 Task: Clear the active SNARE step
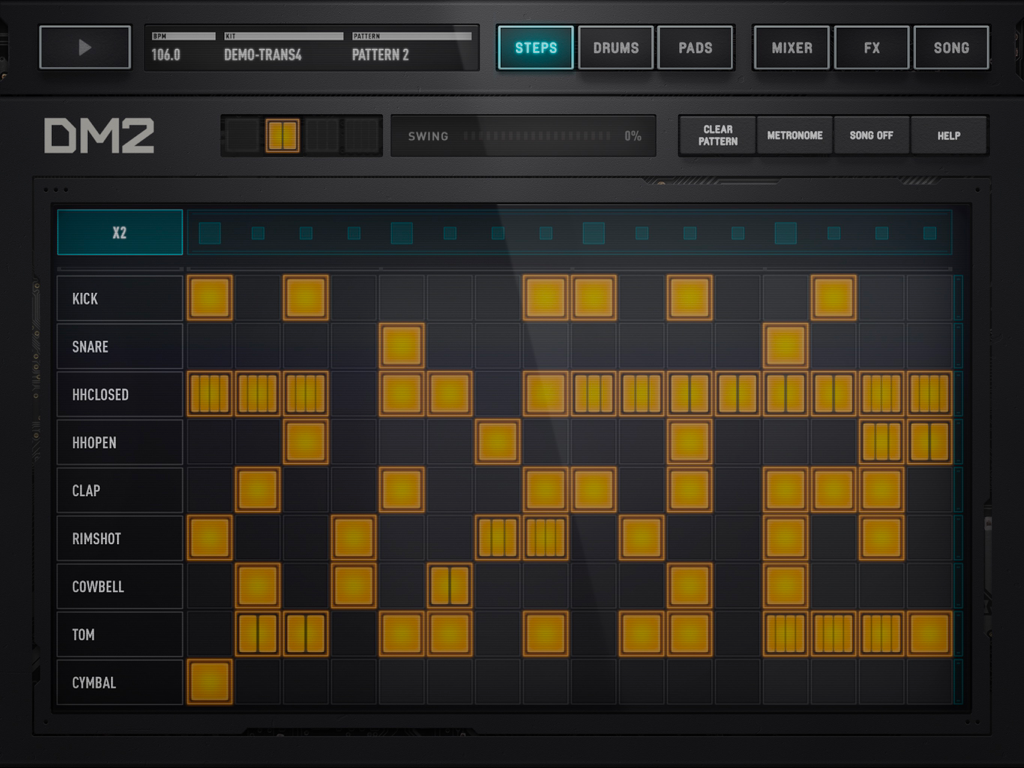pyautogui.click(x=401, y=346)
